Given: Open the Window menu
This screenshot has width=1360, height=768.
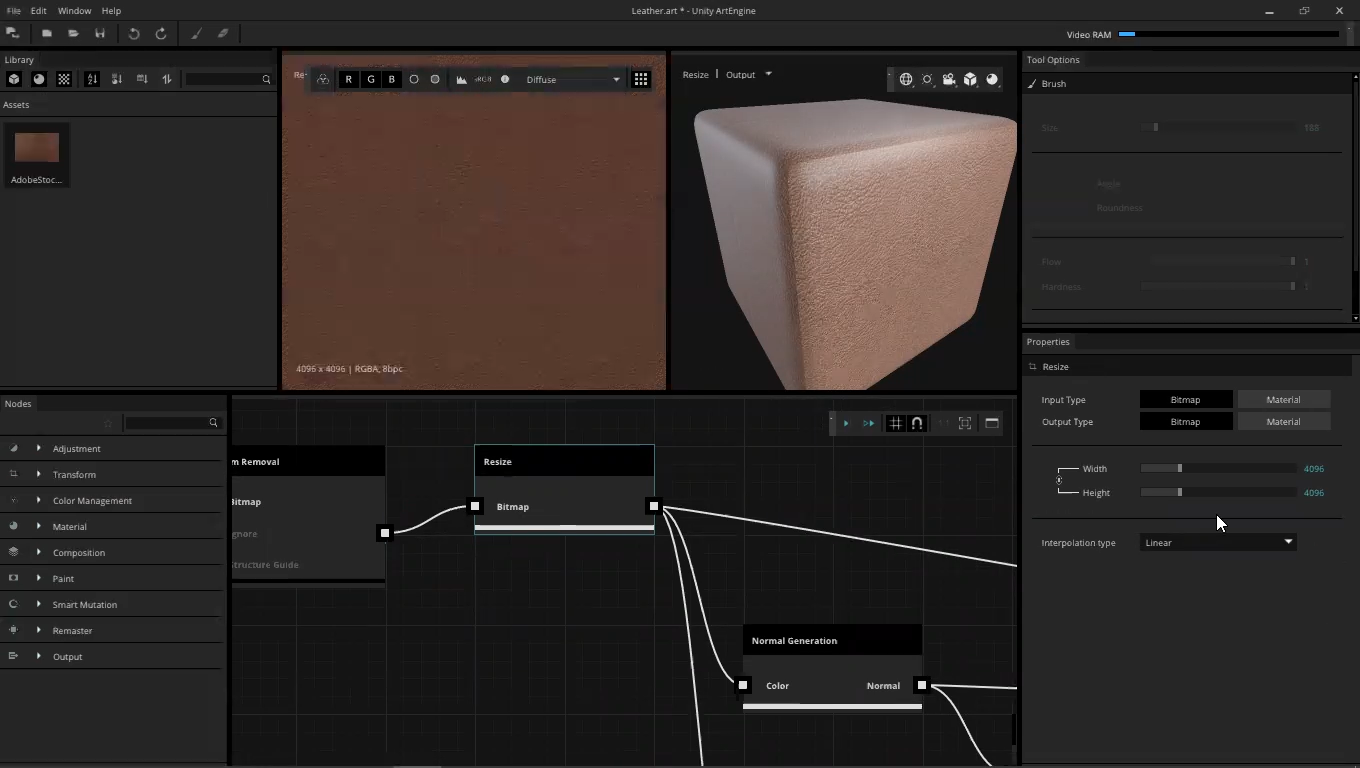Looking at the screenshot, I should (74, 10).
